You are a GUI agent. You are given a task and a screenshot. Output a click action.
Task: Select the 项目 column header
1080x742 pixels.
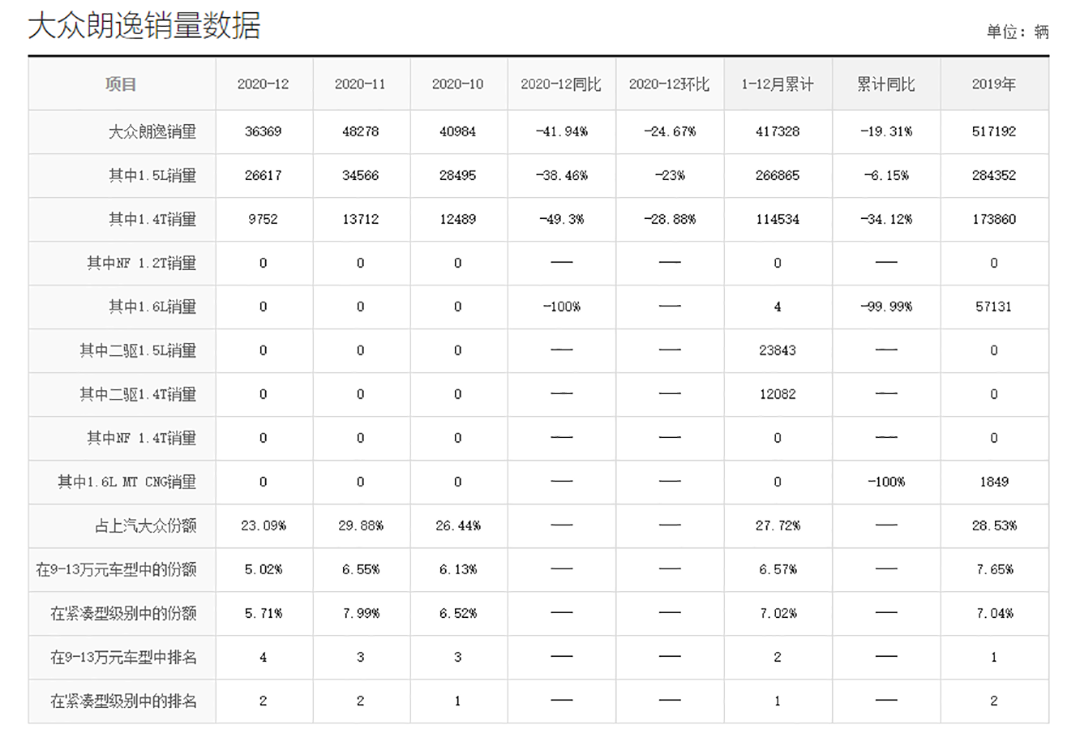[121, 84]
